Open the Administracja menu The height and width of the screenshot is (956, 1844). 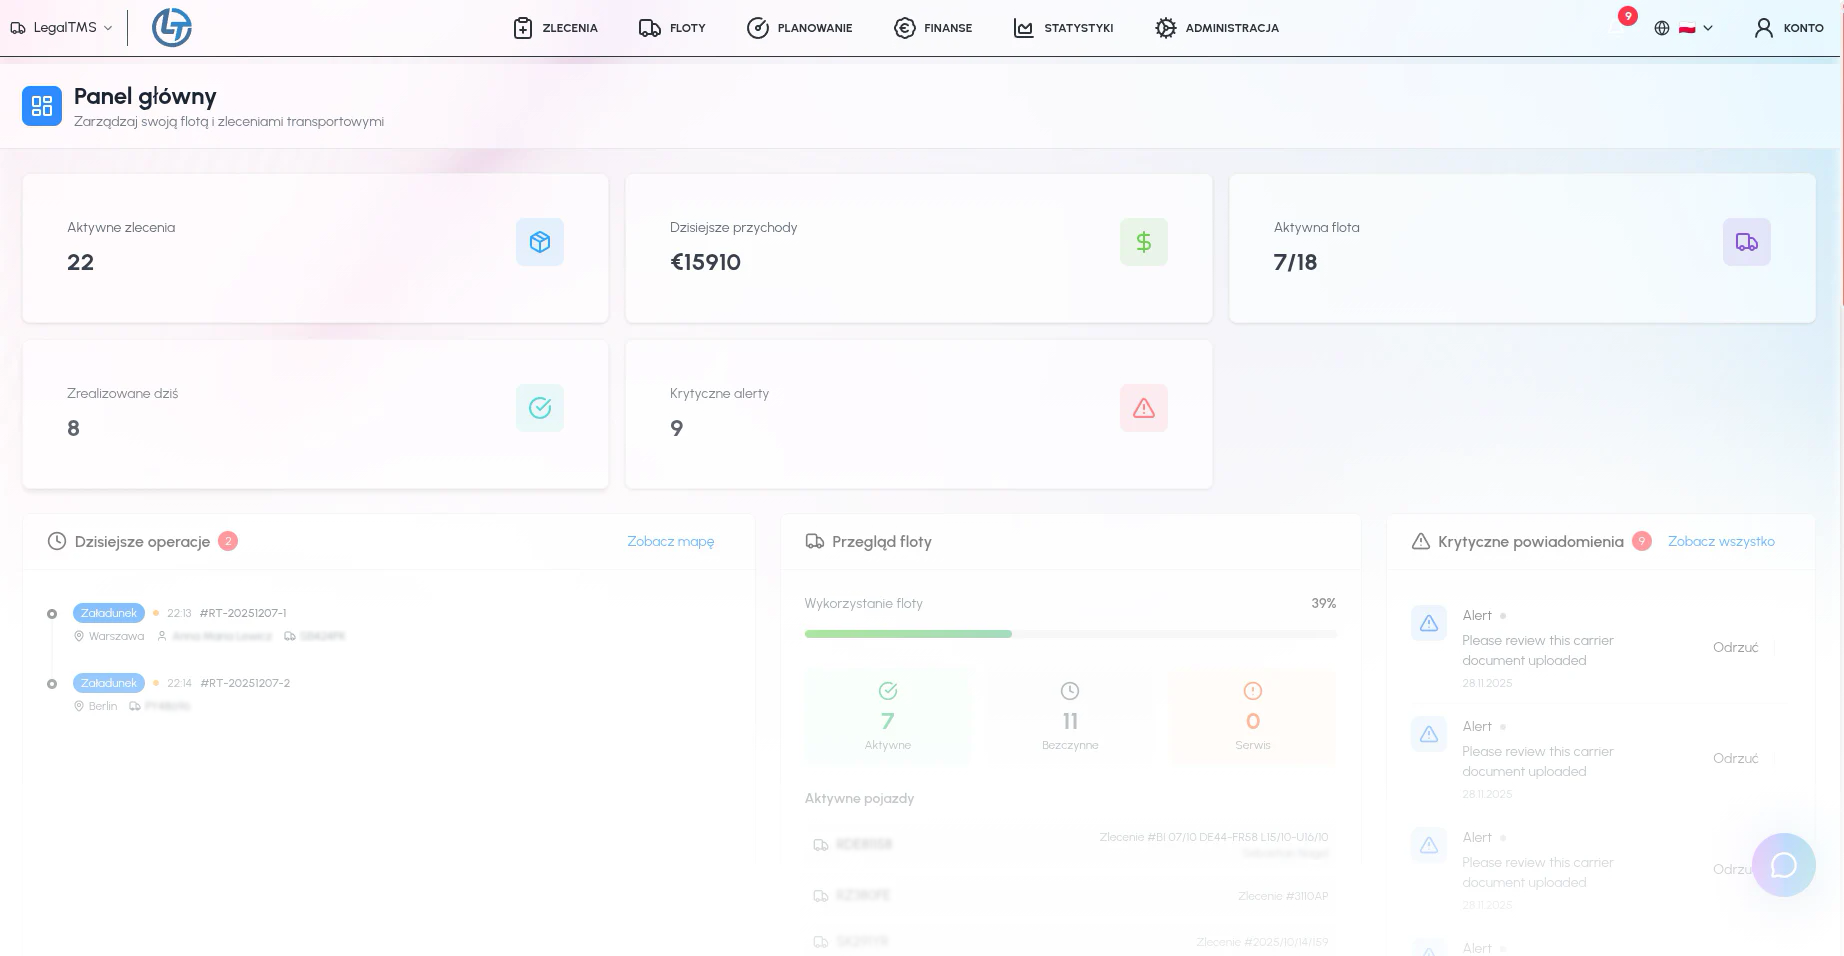coord(1217,28)
